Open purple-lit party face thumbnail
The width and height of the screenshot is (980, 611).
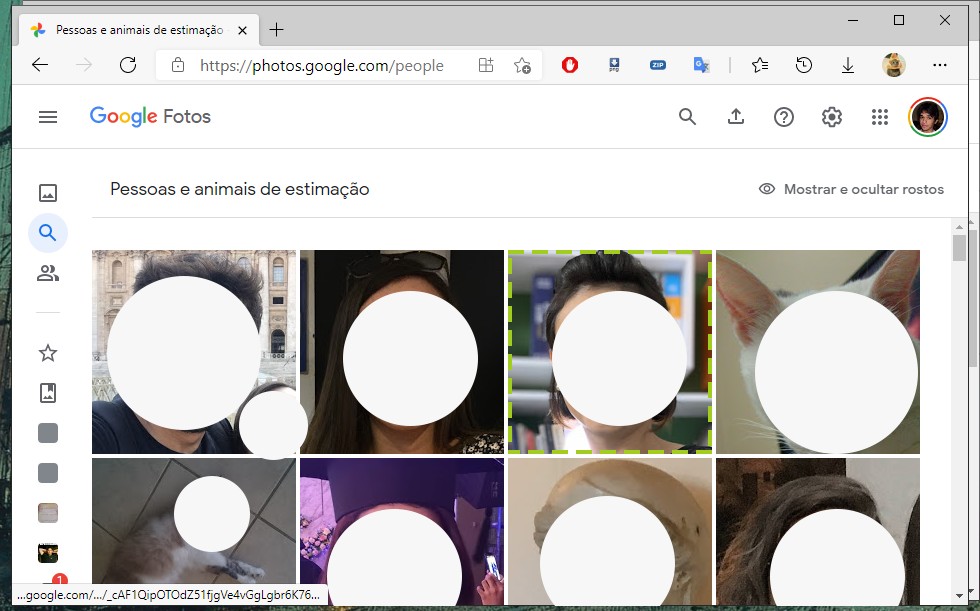(x=402, y=532)
